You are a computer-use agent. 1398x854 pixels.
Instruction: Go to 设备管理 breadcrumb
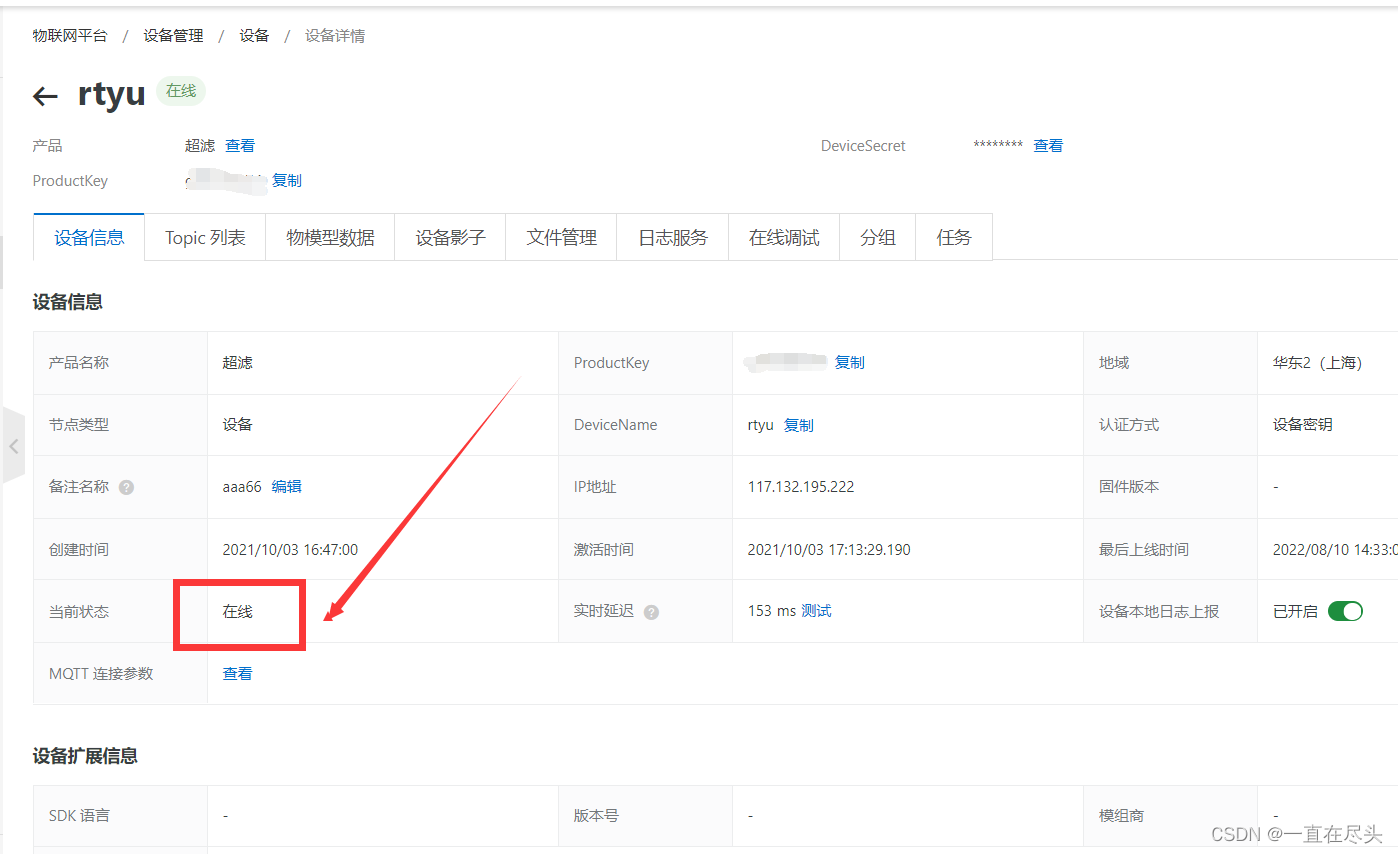[173, 36]
